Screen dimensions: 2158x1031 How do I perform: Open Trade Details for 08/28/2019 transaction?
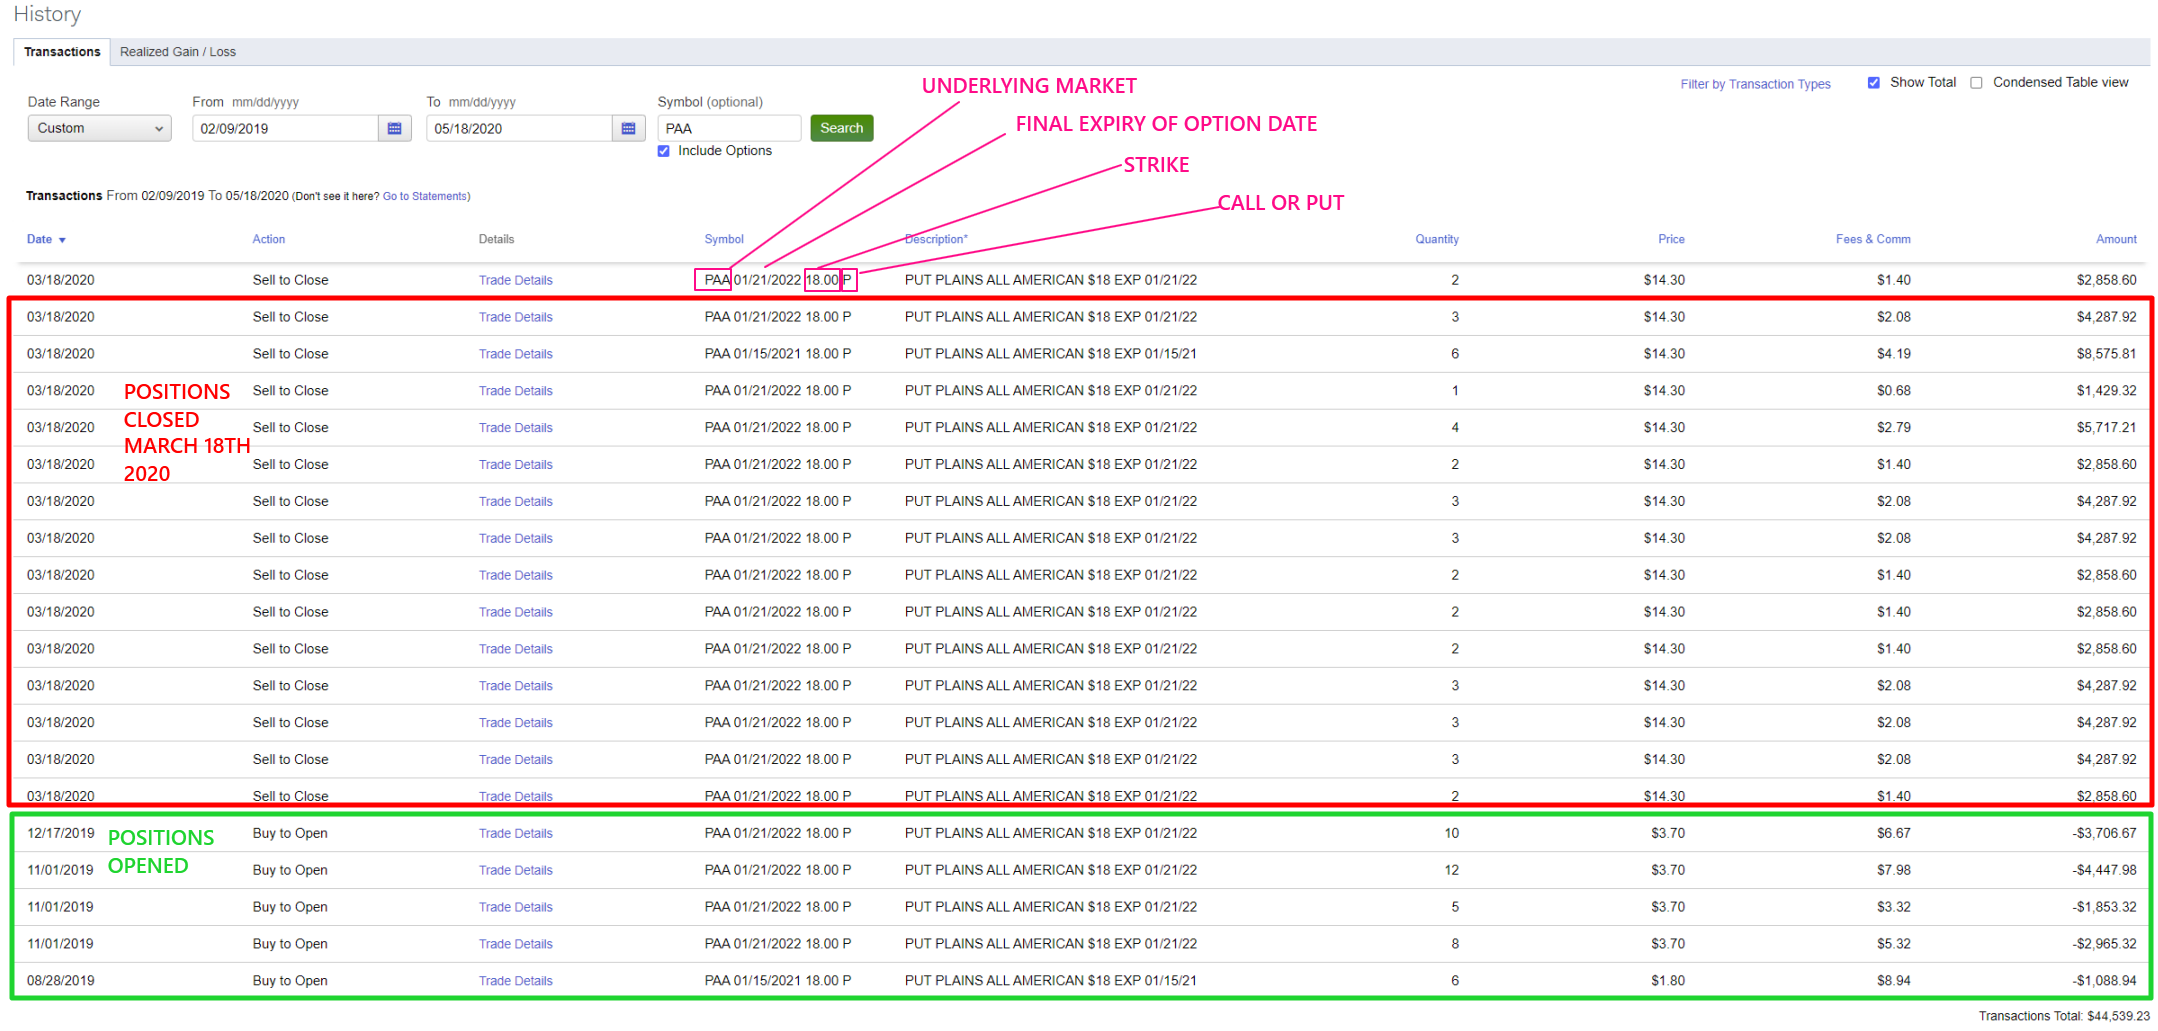coord(515,981)
